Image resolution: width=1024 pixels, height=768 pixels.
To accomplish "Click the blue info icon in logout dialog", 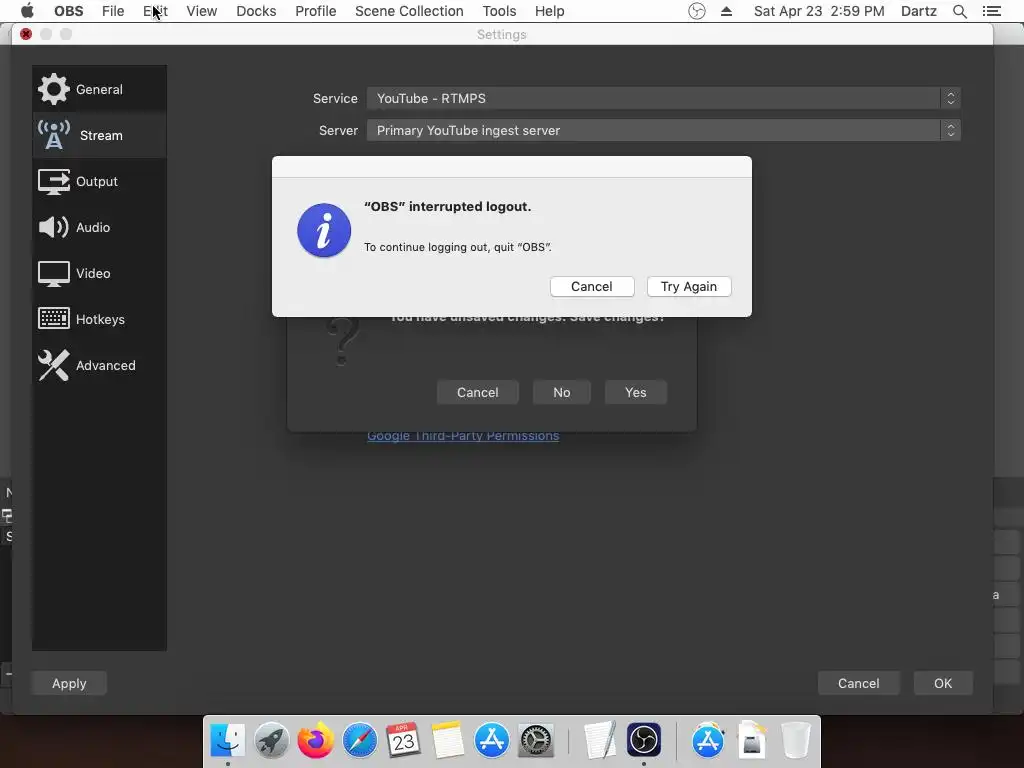I will [x=324, y=230].
